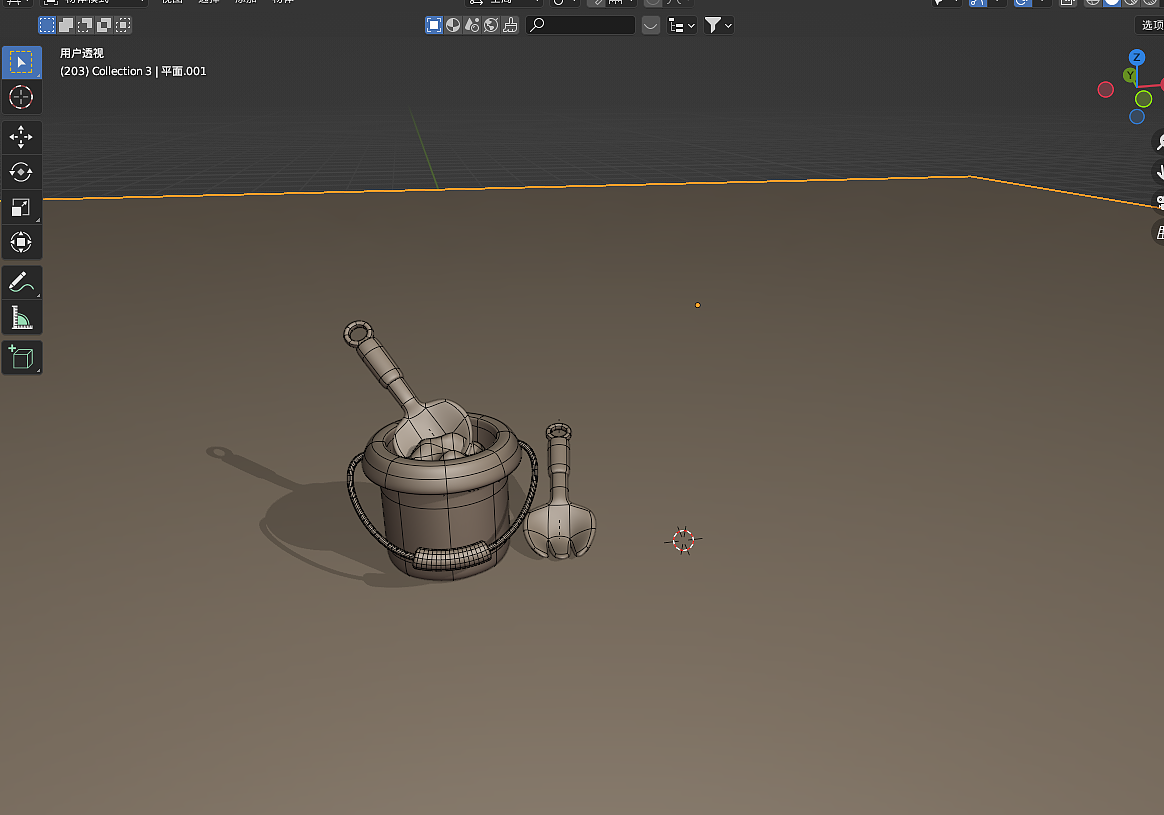Viewport: 1164px width, 815px height.
Task: Select the Select Box tool
Action: click(x=22, y=62)
